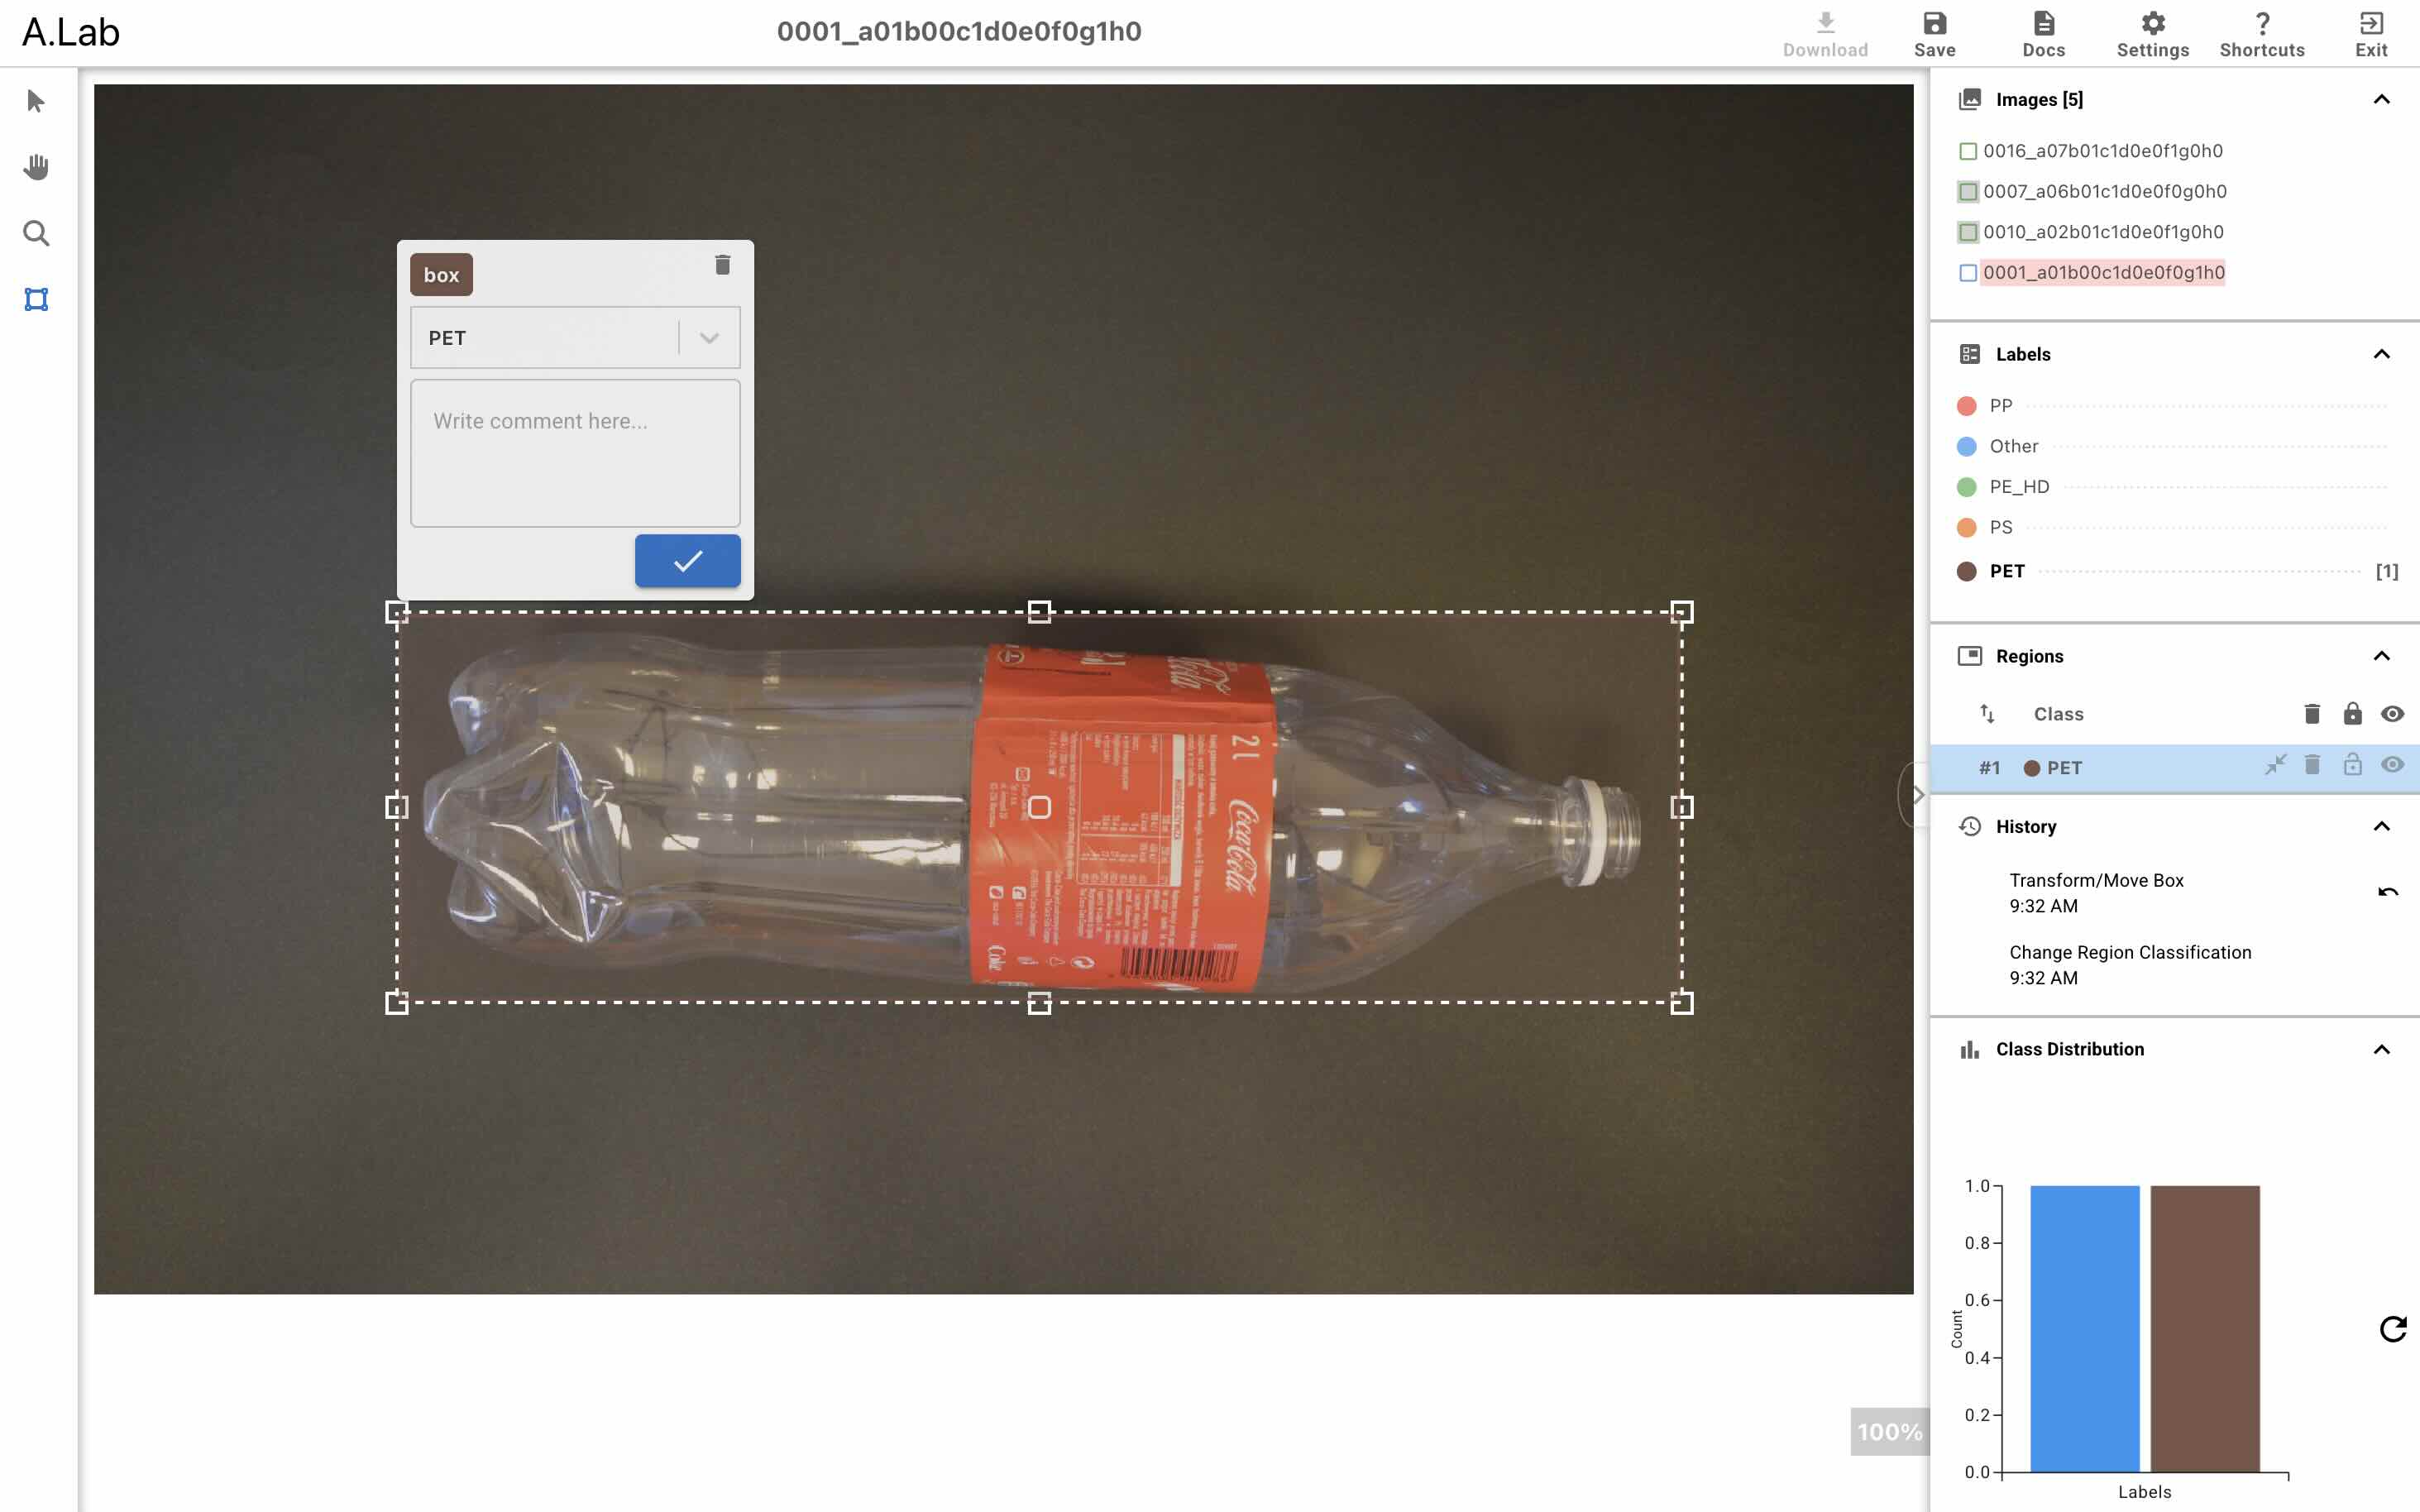Click Change Region Classification history entry
The image size is (2420, 1512).
(x=2130, y=965)
